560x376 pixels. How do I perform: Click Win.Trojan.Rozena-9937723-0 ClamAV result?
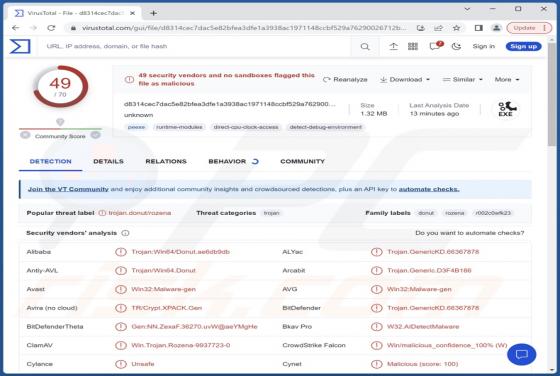181,345
